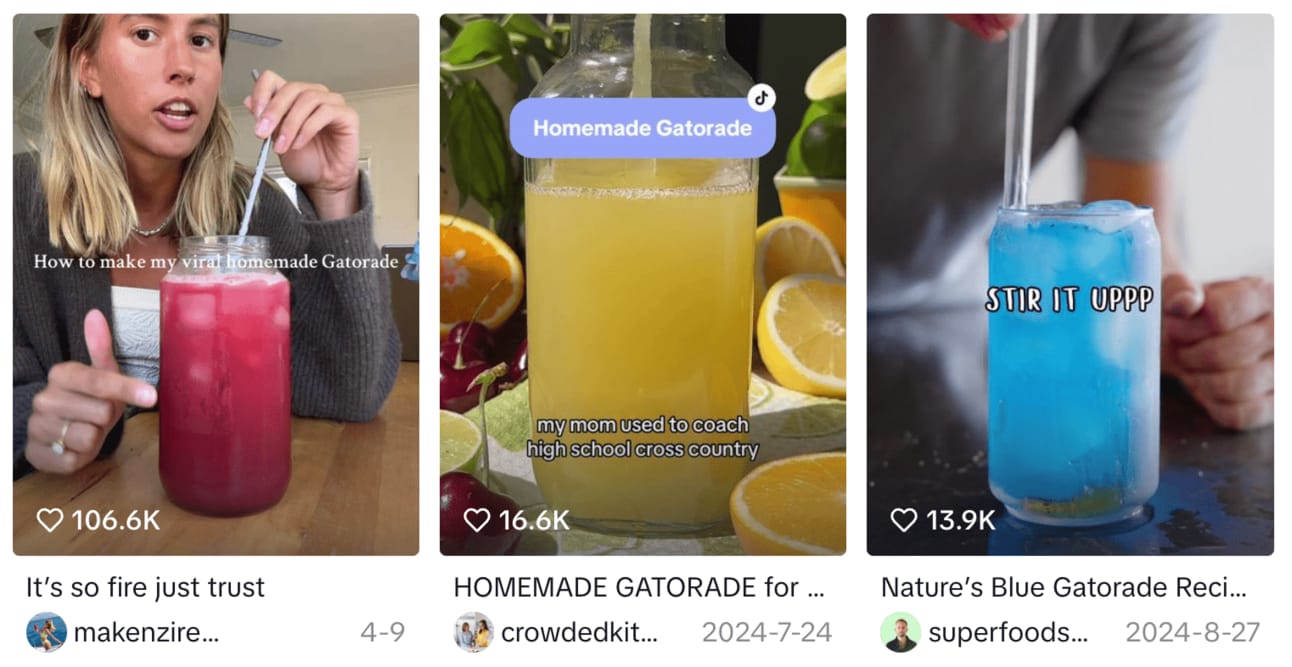Click title "Nature's Blue Gatorade Reci..."
The image size is (1292, 667).
1064,587
